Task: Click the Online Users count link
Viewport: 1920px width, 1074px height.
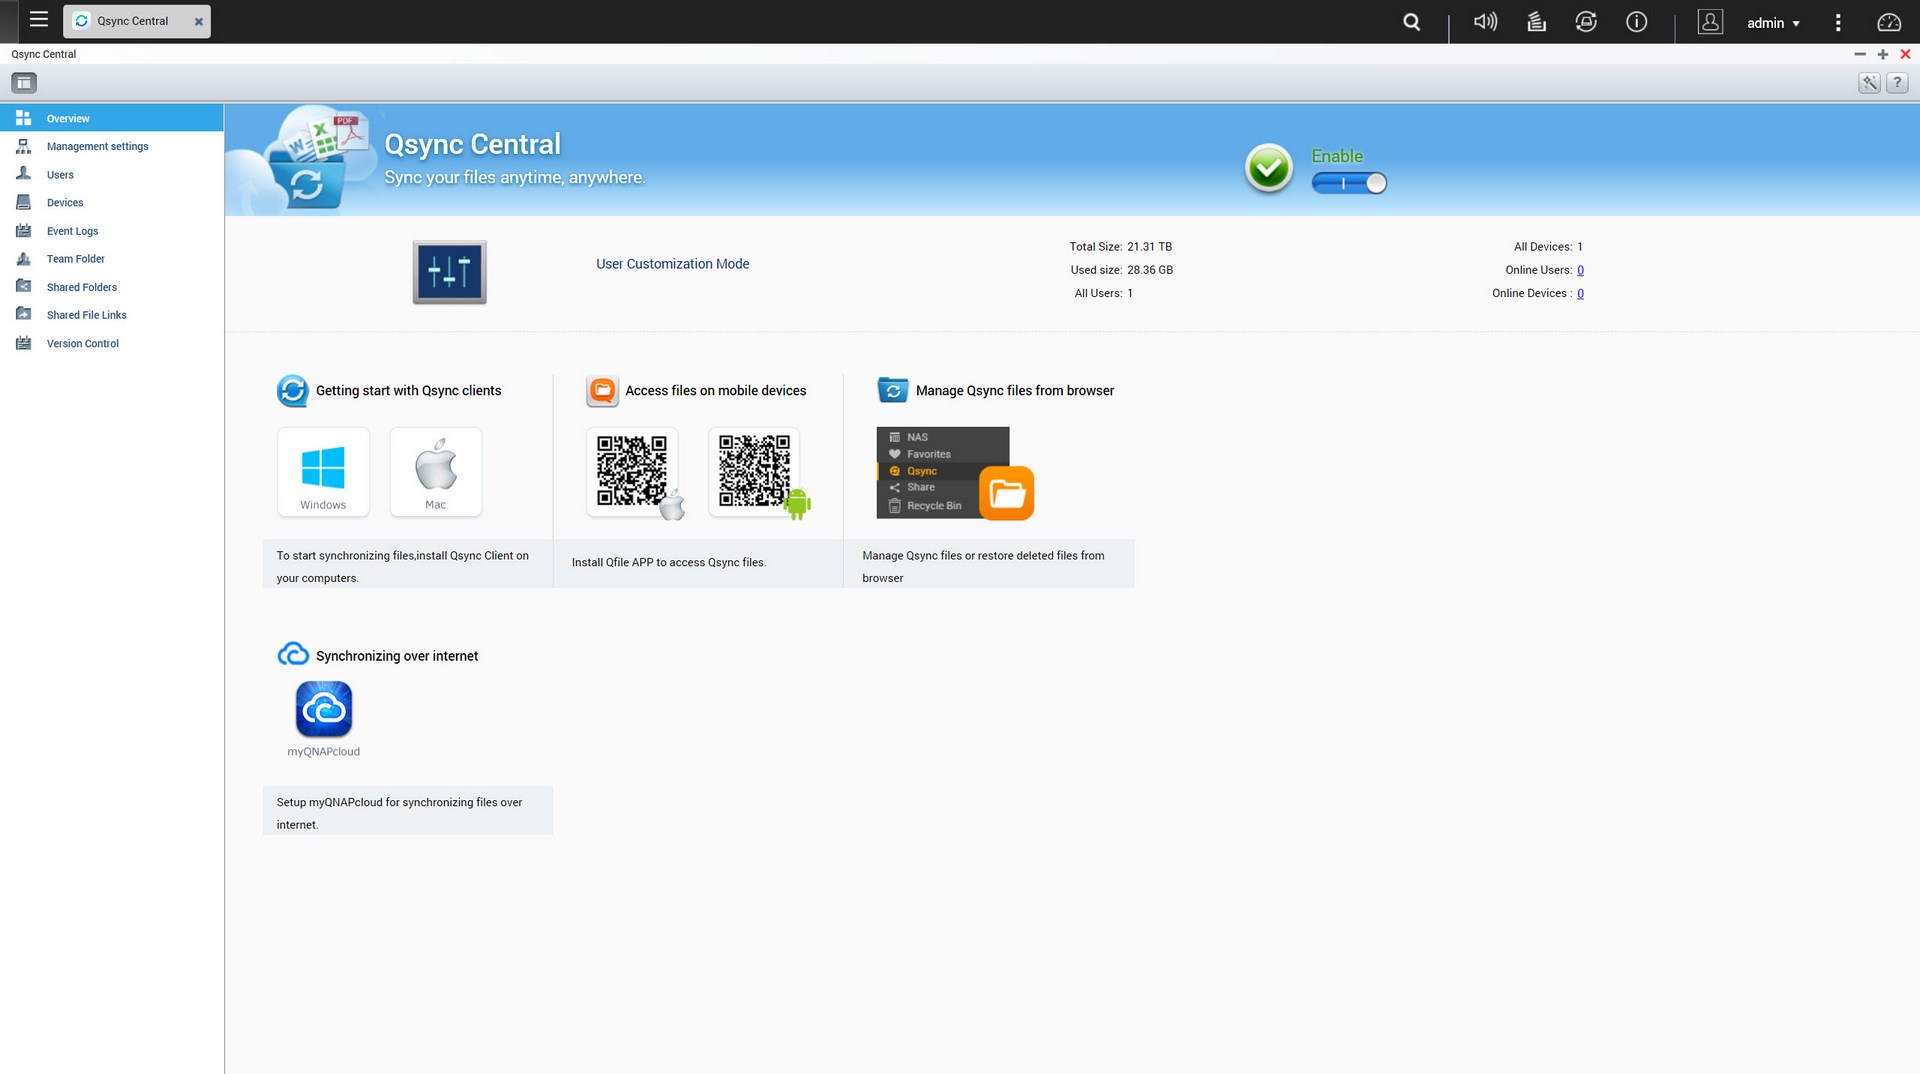Action: (x=1580, y=270)
